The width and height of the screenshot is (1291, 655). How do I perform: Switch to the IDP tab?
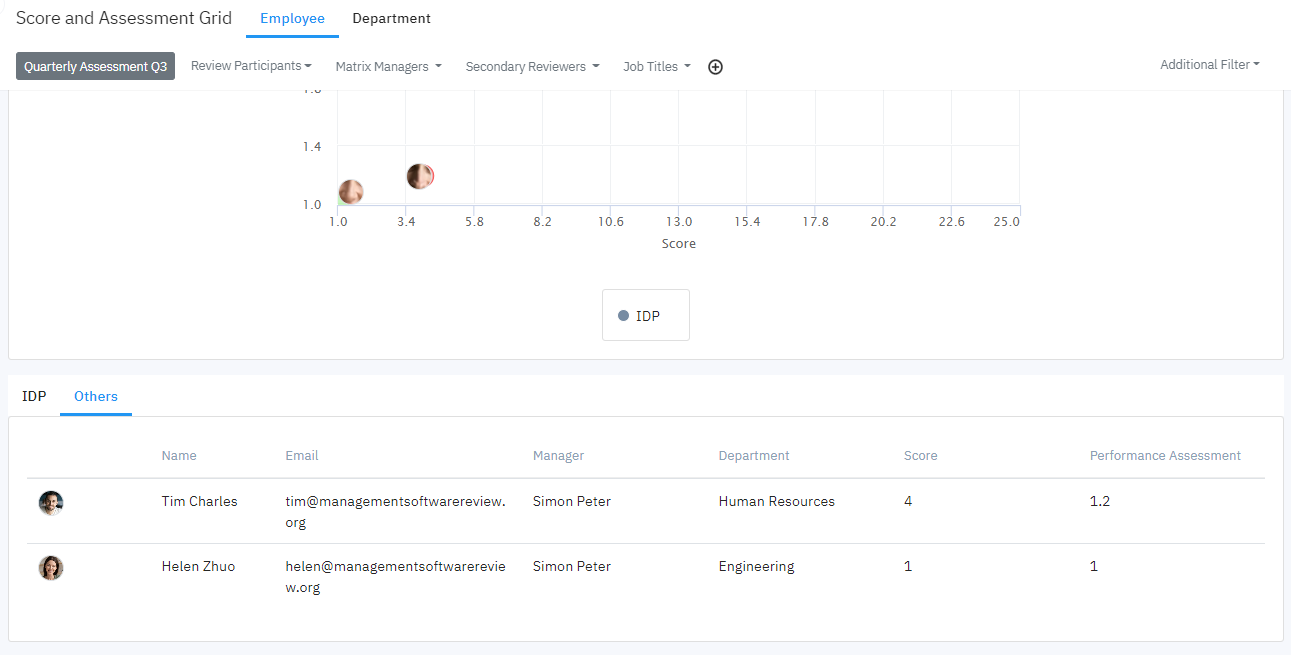click(x=35, y=397)
